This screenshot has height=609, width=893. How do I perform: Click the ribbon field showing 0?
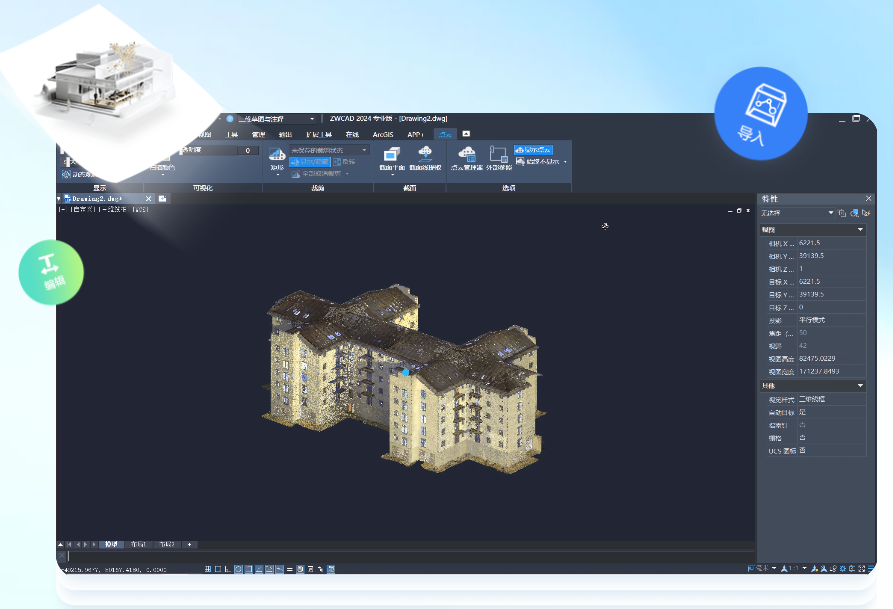[x=247, y=150]
